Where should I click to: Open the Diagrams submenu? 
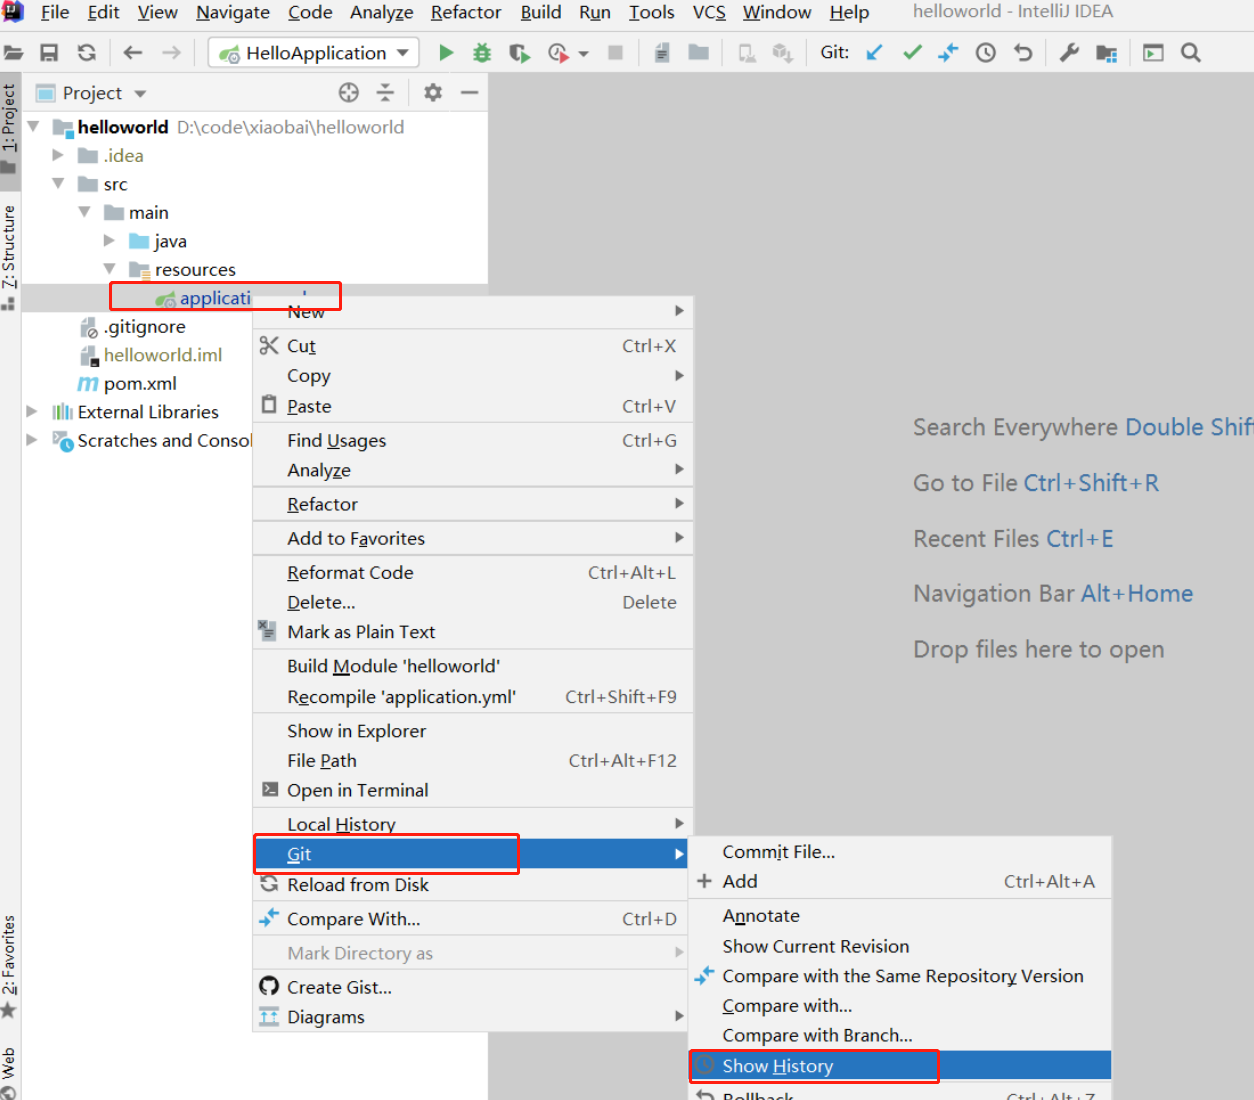coord(472,1017)
